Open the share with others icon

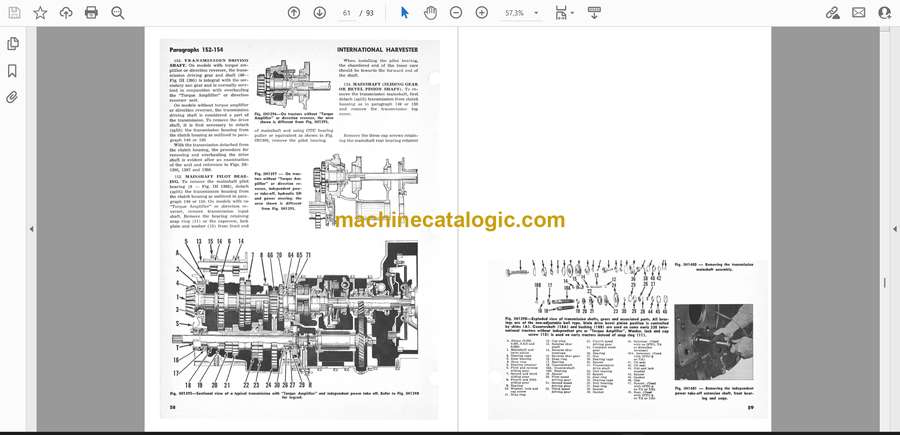pos(885,13)
